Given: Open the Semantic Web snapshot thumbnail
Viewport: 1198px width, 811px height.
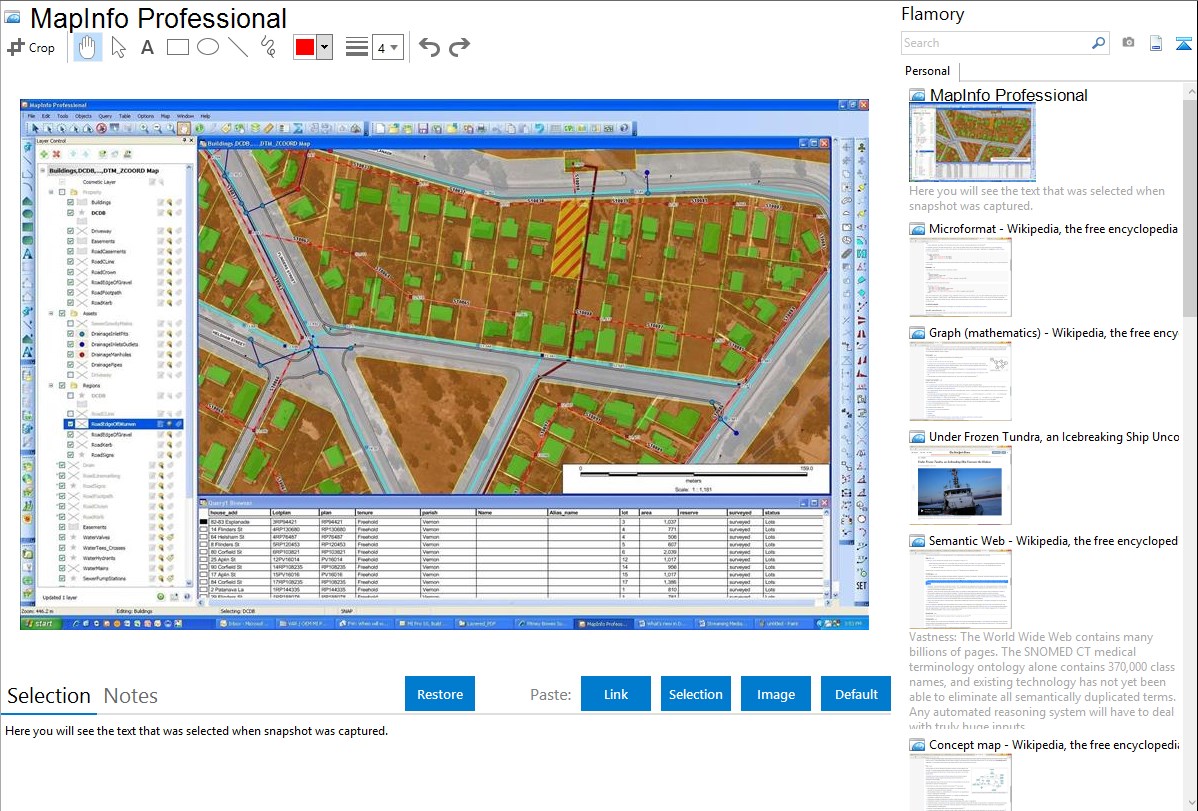Looking at the screenshot, I should coord(960,589).
